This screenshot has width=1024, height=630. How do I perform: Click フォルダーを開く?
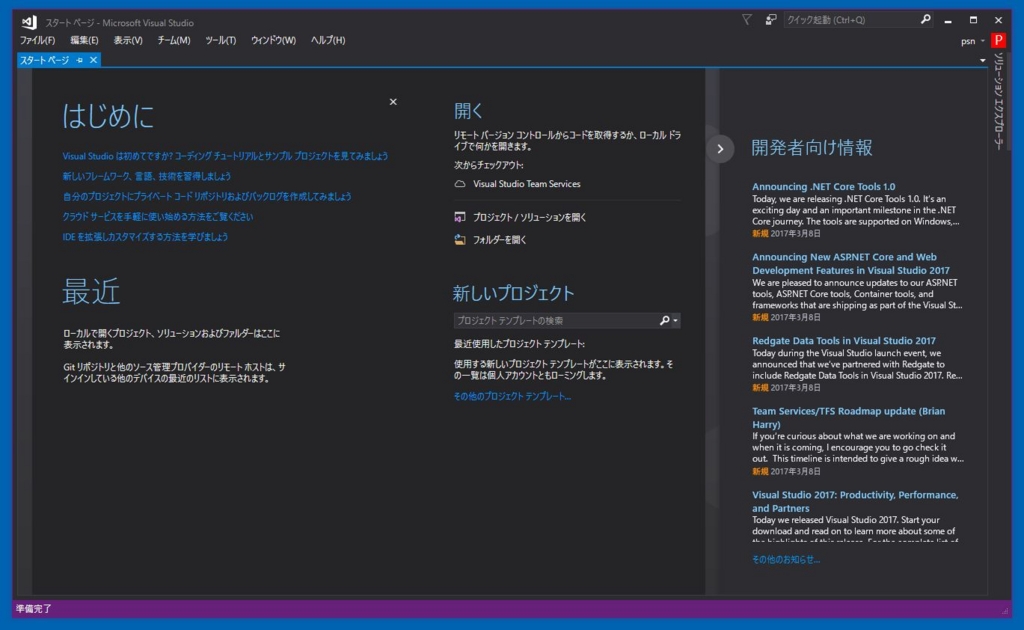coord(500,240)
